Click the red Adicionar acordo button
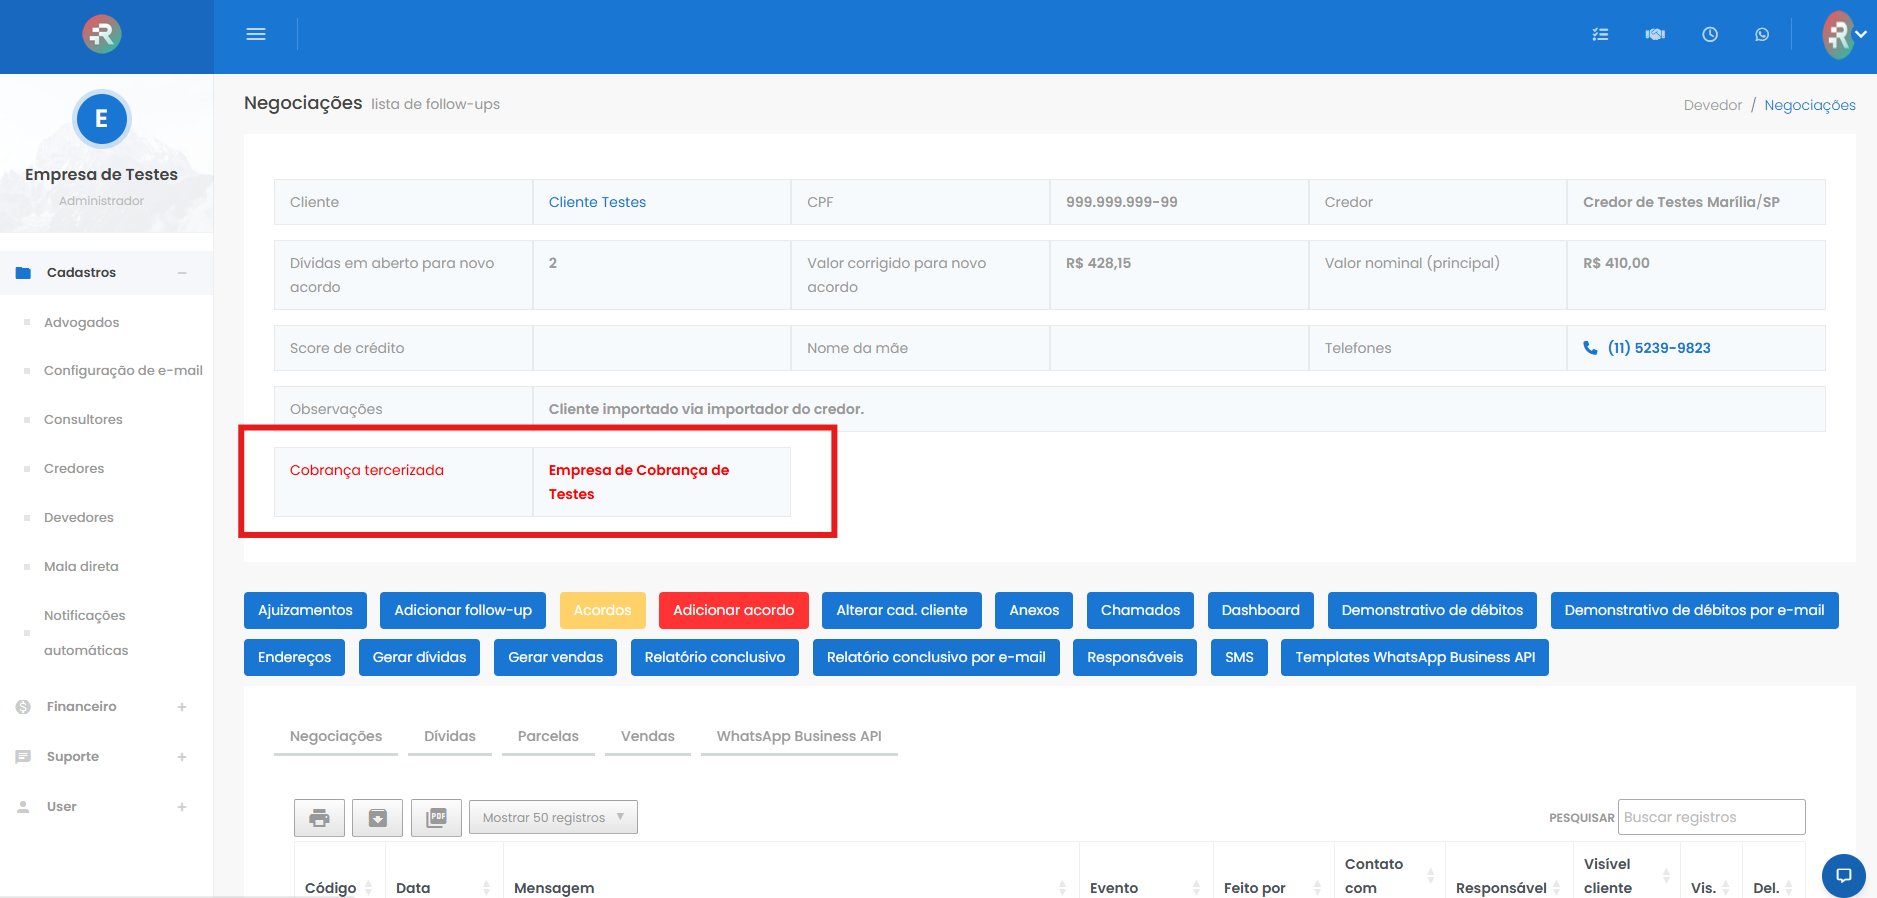Viewport: 1877px width, 898px height. click(733, 610)
